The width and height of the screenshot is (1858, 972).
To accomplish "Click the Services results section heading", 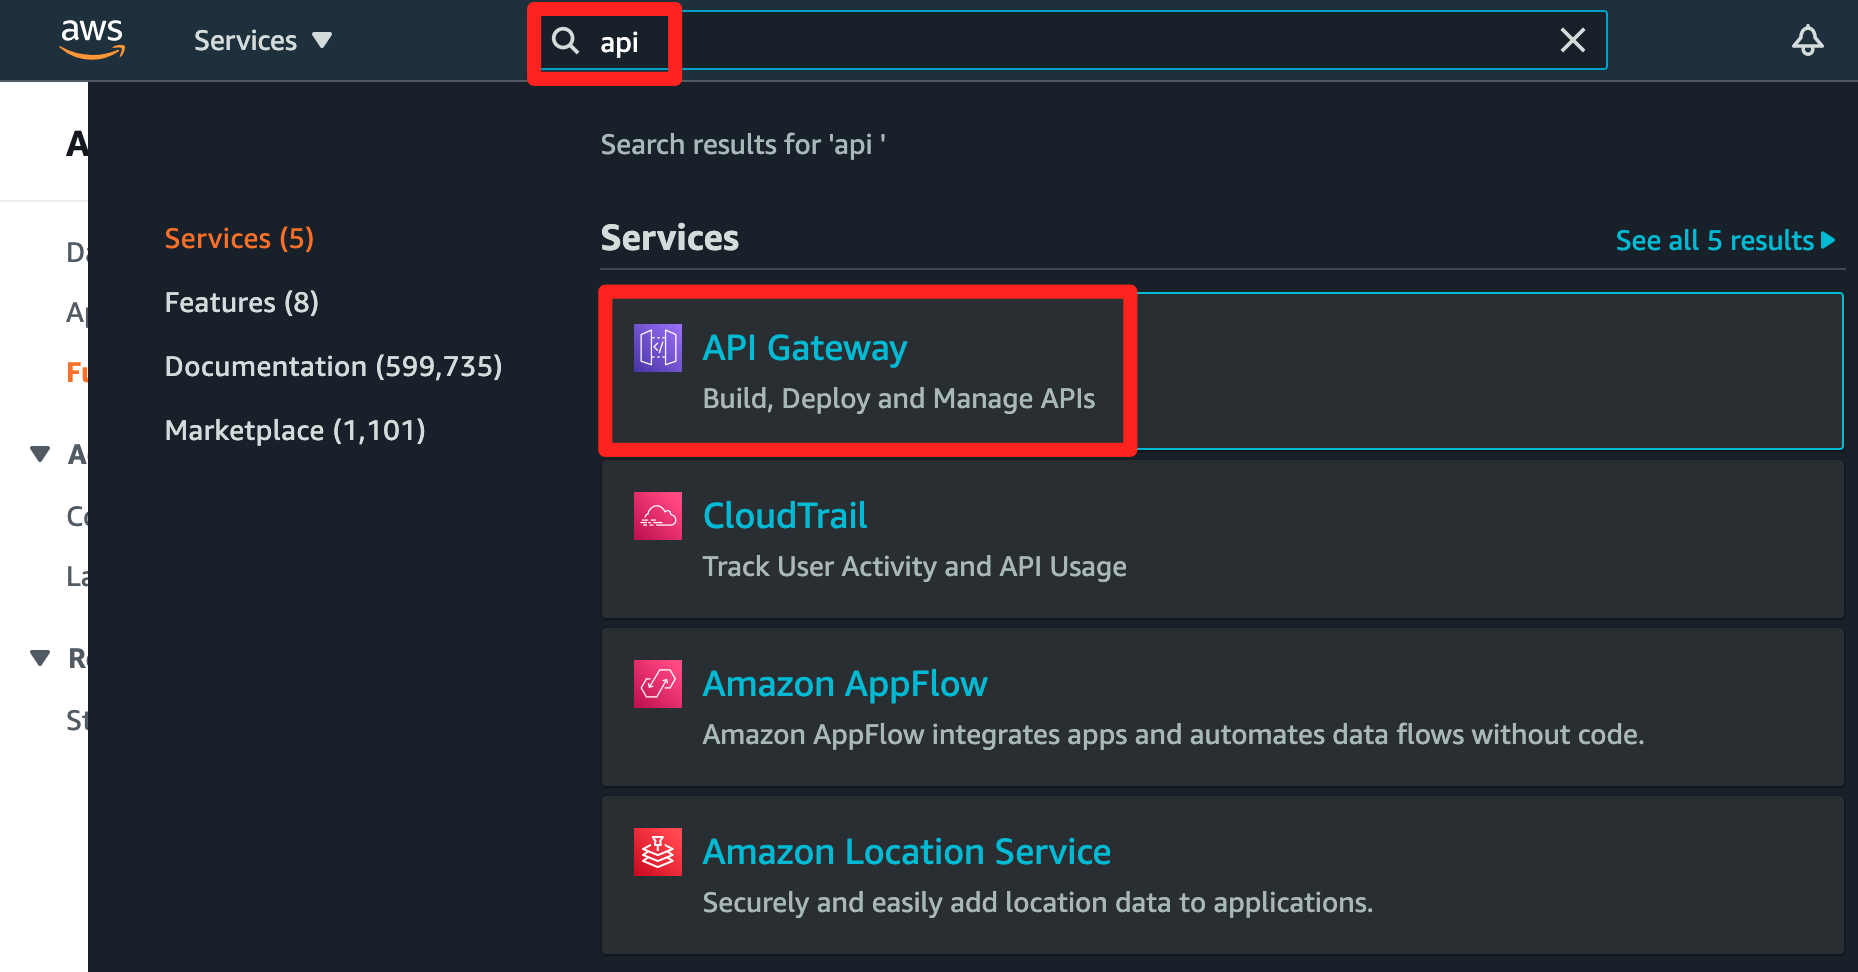I will (x=670, y=238).
